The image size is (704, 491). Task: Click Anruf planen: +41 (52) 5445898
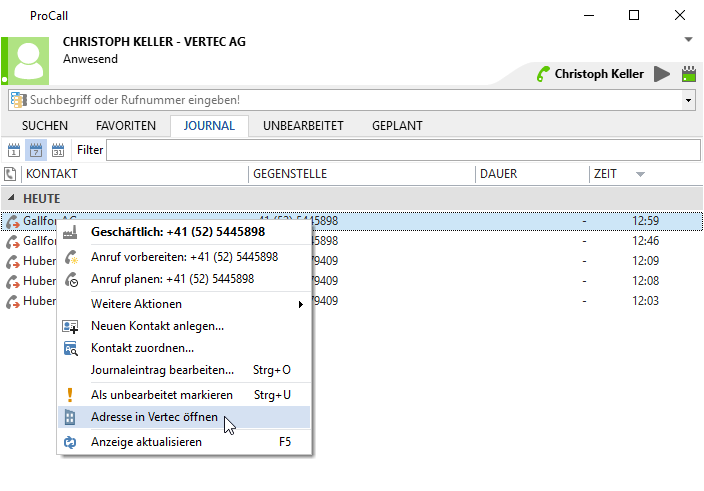pos(172,279)
